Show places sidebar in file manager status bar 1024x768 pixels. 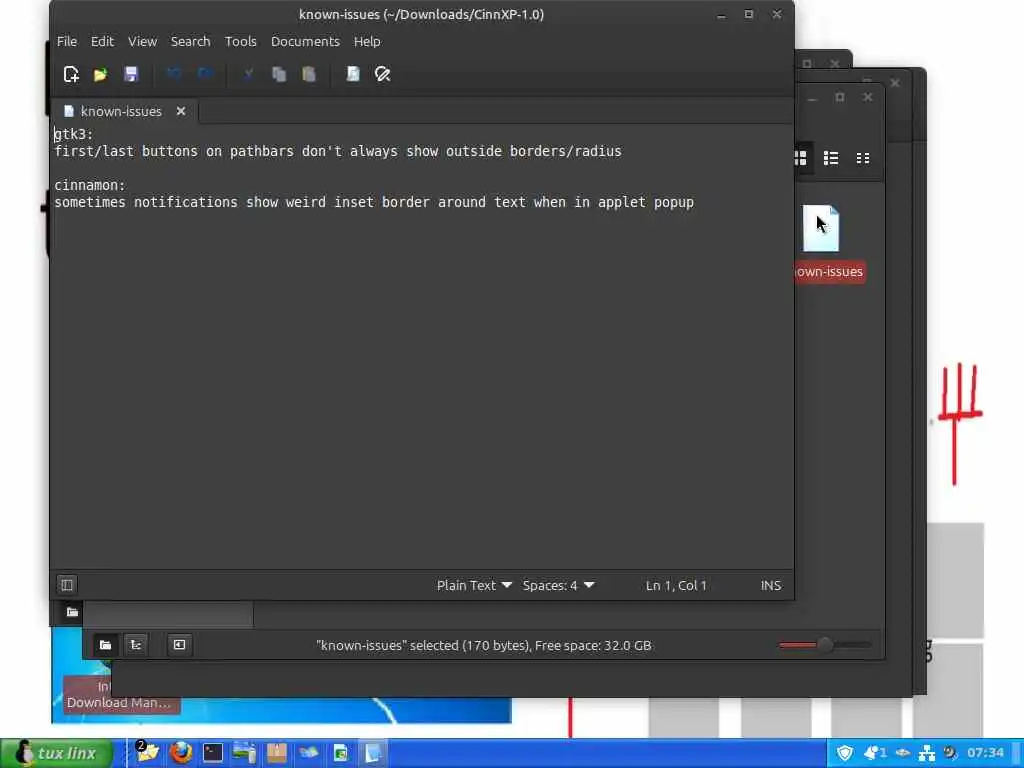point(105,645)
